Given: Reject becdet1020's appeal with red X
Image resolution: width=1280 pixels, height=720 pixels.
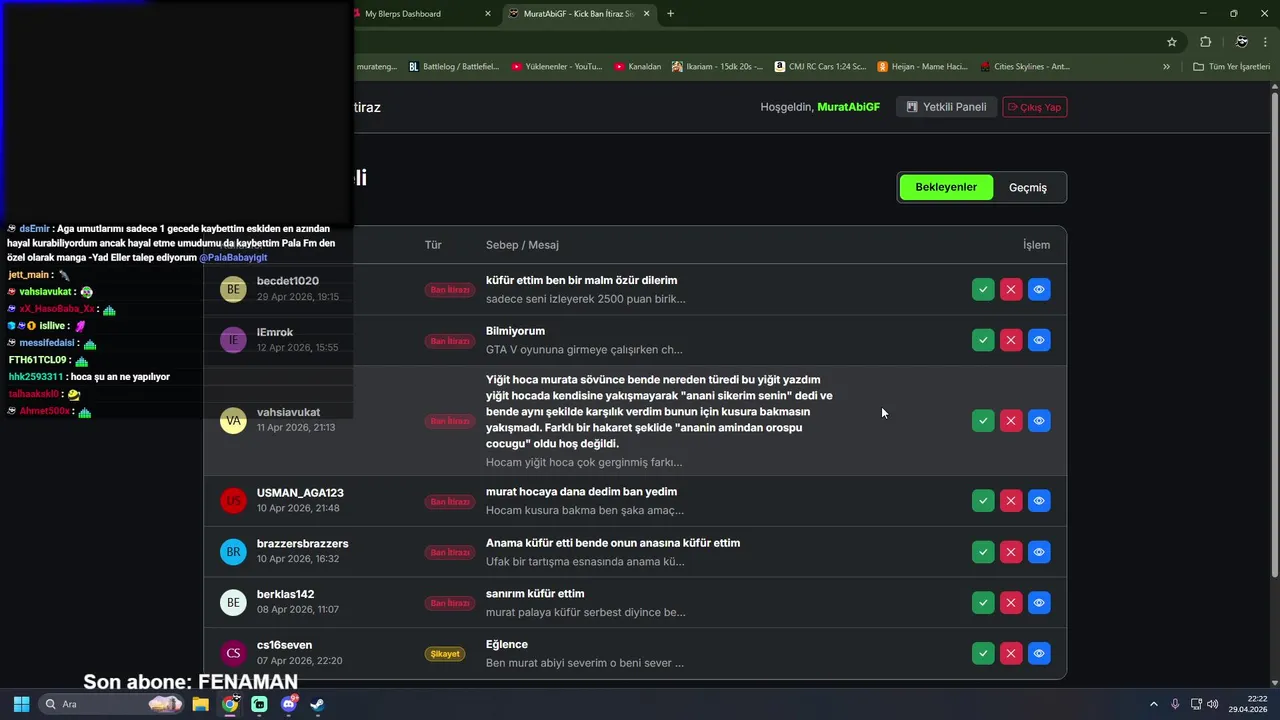Looking at the screenshot, I should click(x=1011, y=289).
